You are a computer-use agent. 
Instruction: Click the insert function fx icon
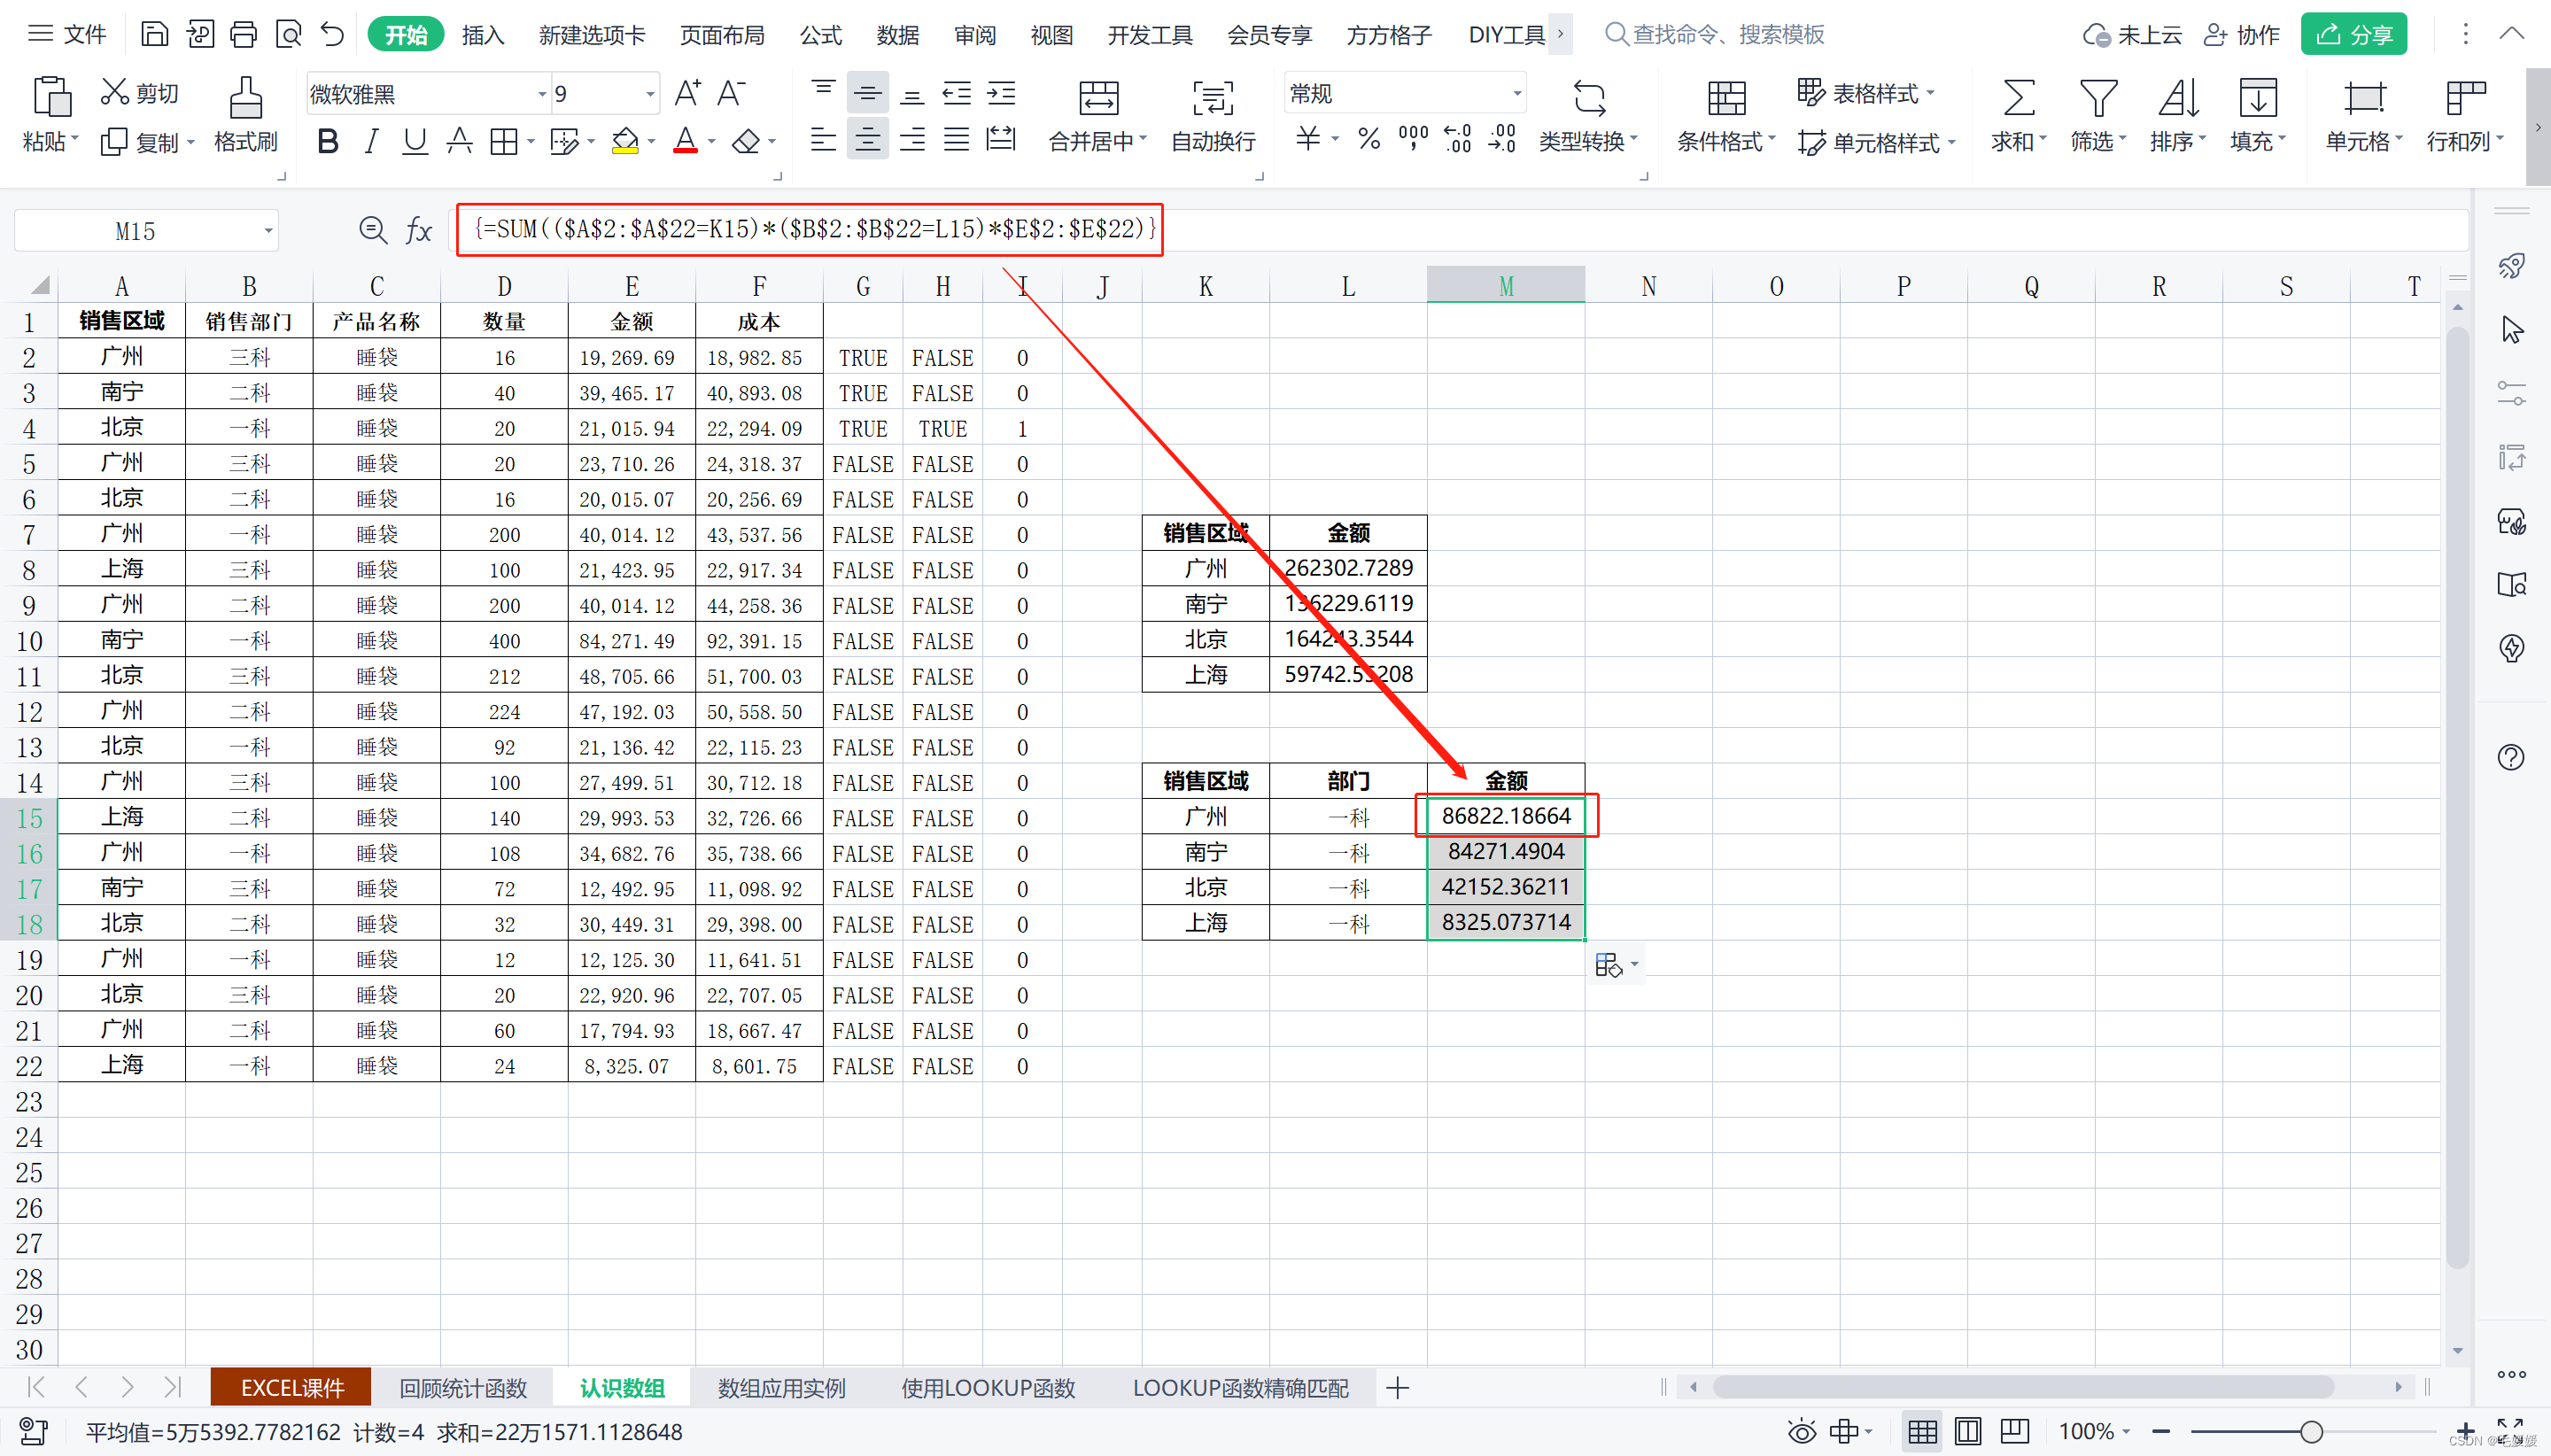pyautogui.click(x=418, y=231)
